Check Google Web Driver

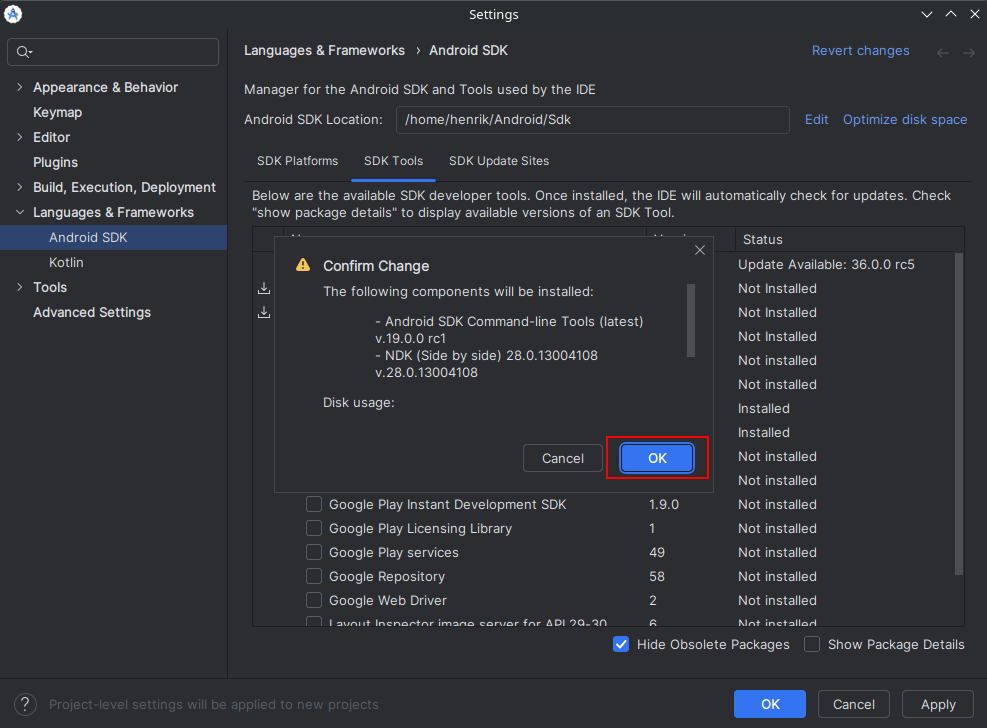coord(313,600)
